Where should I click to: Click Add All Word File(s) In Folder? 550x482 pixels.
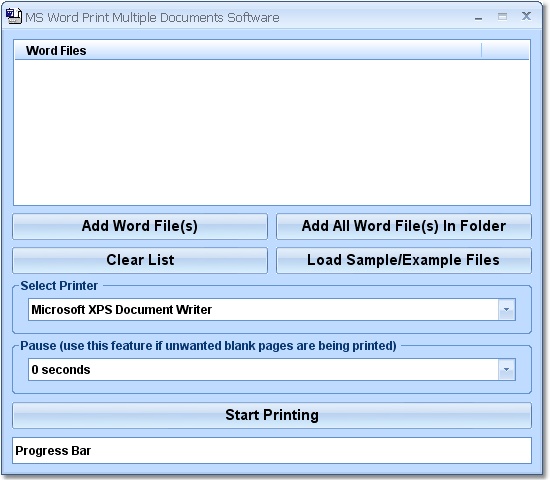(404, 226)
